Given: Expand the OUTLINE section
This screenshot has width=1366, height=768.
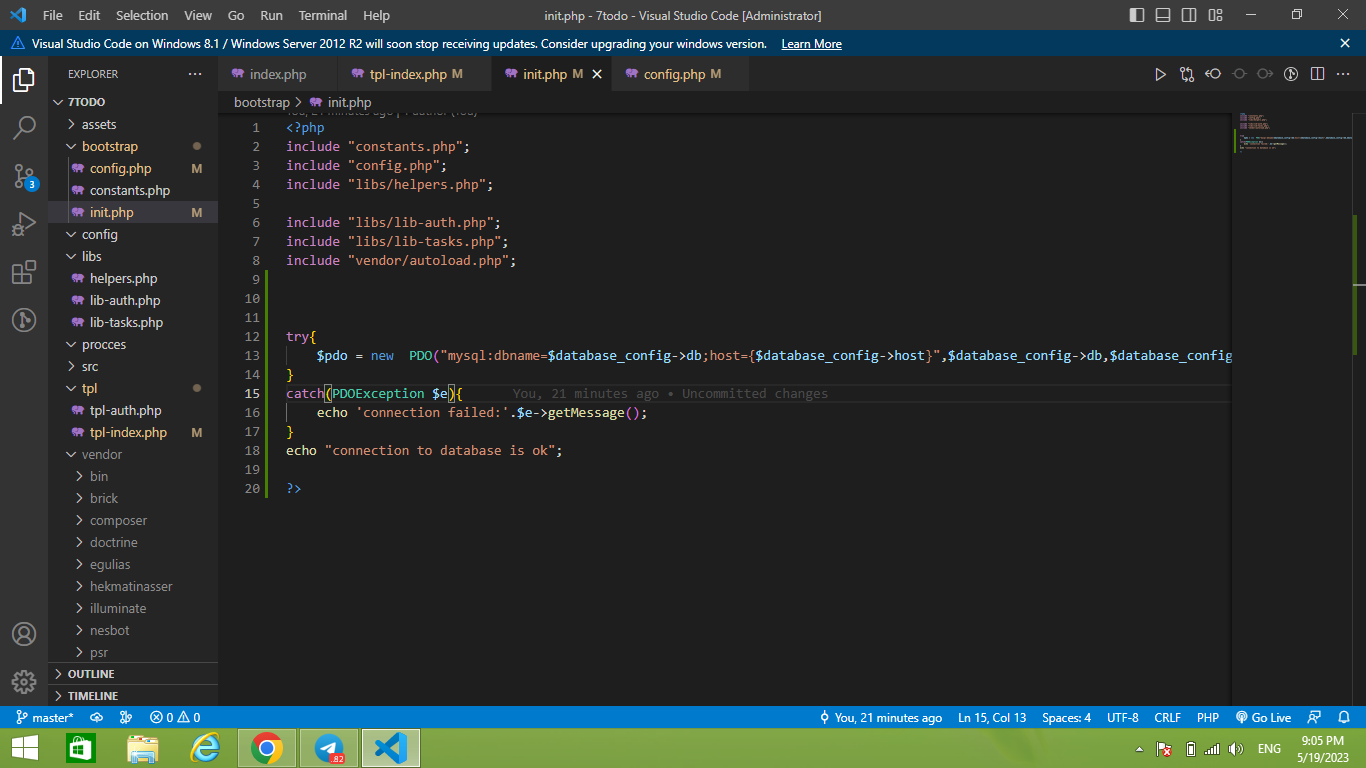Looking at the screenshot, I should coord(133,674).
